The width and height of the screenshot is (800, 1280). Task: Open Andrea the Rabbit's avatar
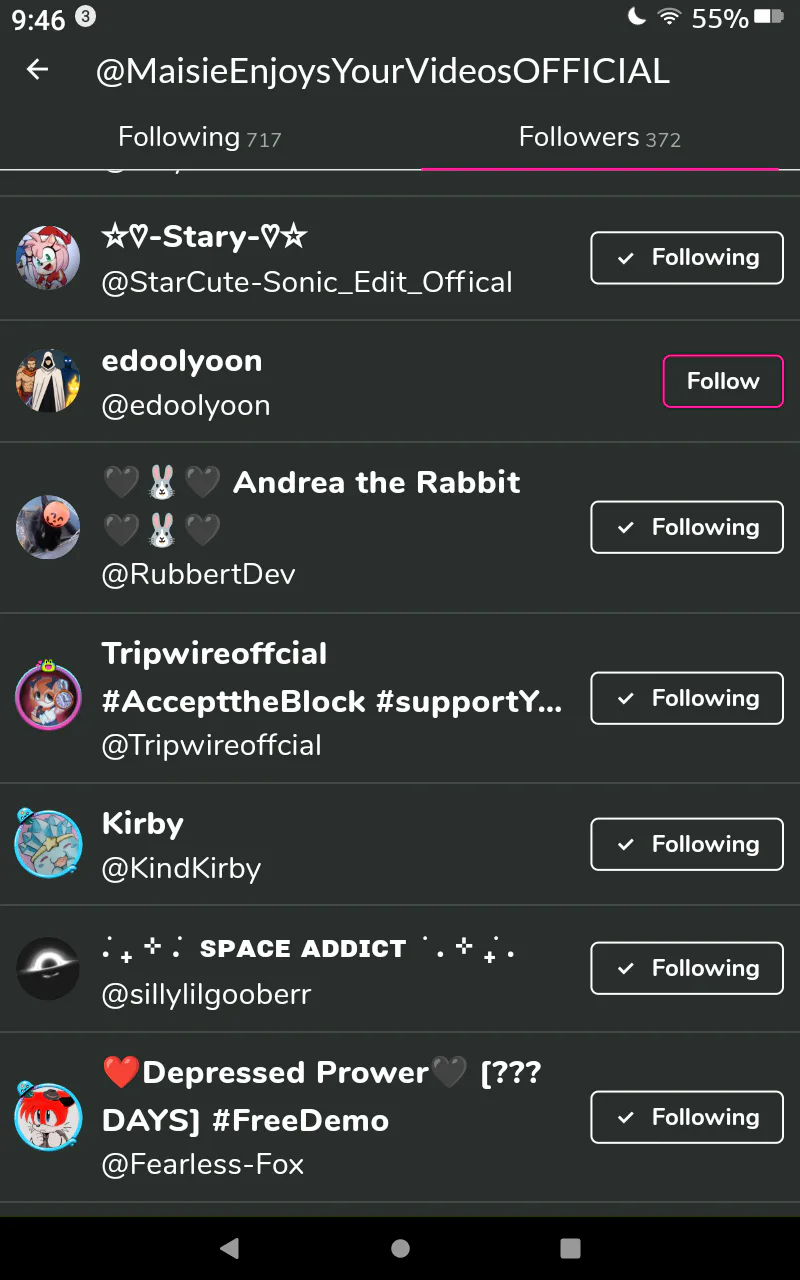pyautogui.click(x=48, y=527)
